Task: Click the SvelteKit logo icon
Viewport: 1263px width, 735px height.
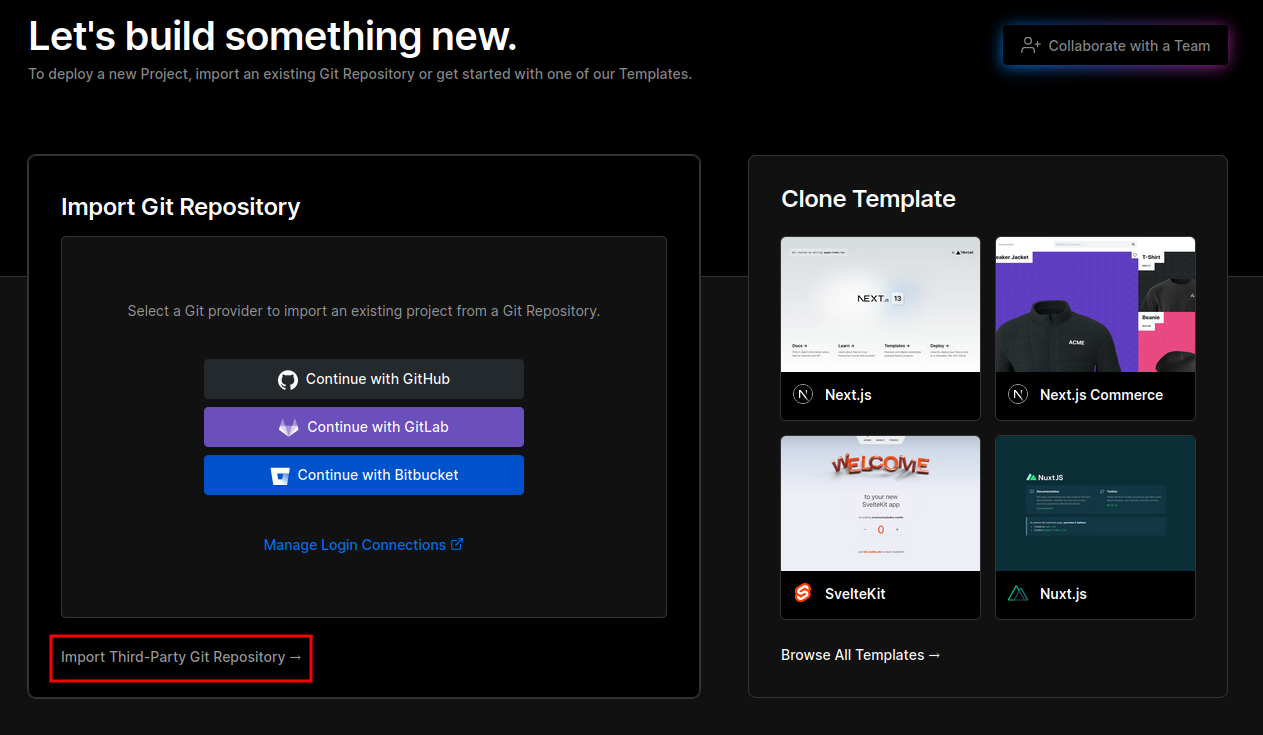Action: tap(803, 594)
